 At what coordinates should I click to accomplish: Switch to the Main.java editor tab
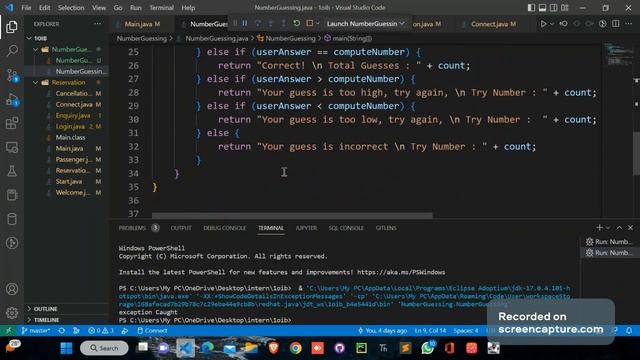(x=142, y=24)
